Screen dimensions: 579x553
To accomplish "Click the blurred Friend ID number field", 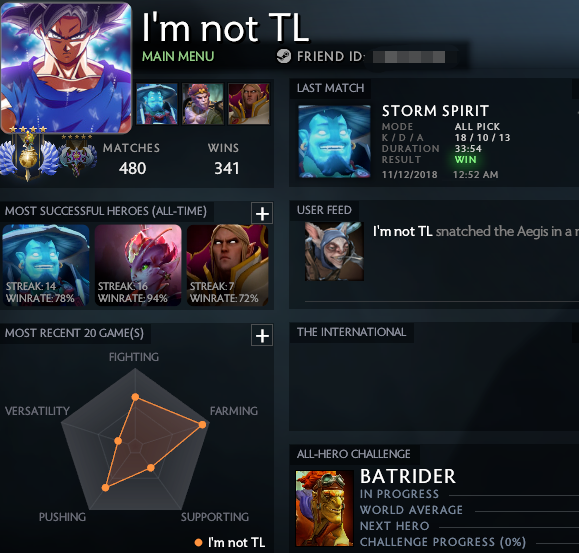I will tap(409, 57).
